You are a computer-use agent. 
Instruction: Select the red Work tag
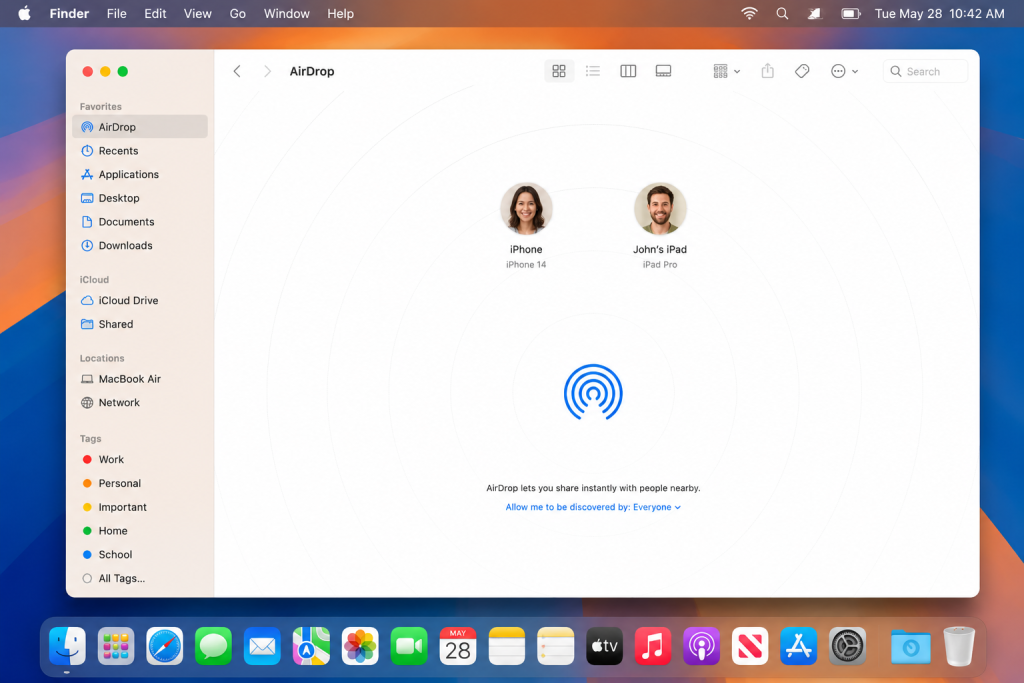coord(140,460)
